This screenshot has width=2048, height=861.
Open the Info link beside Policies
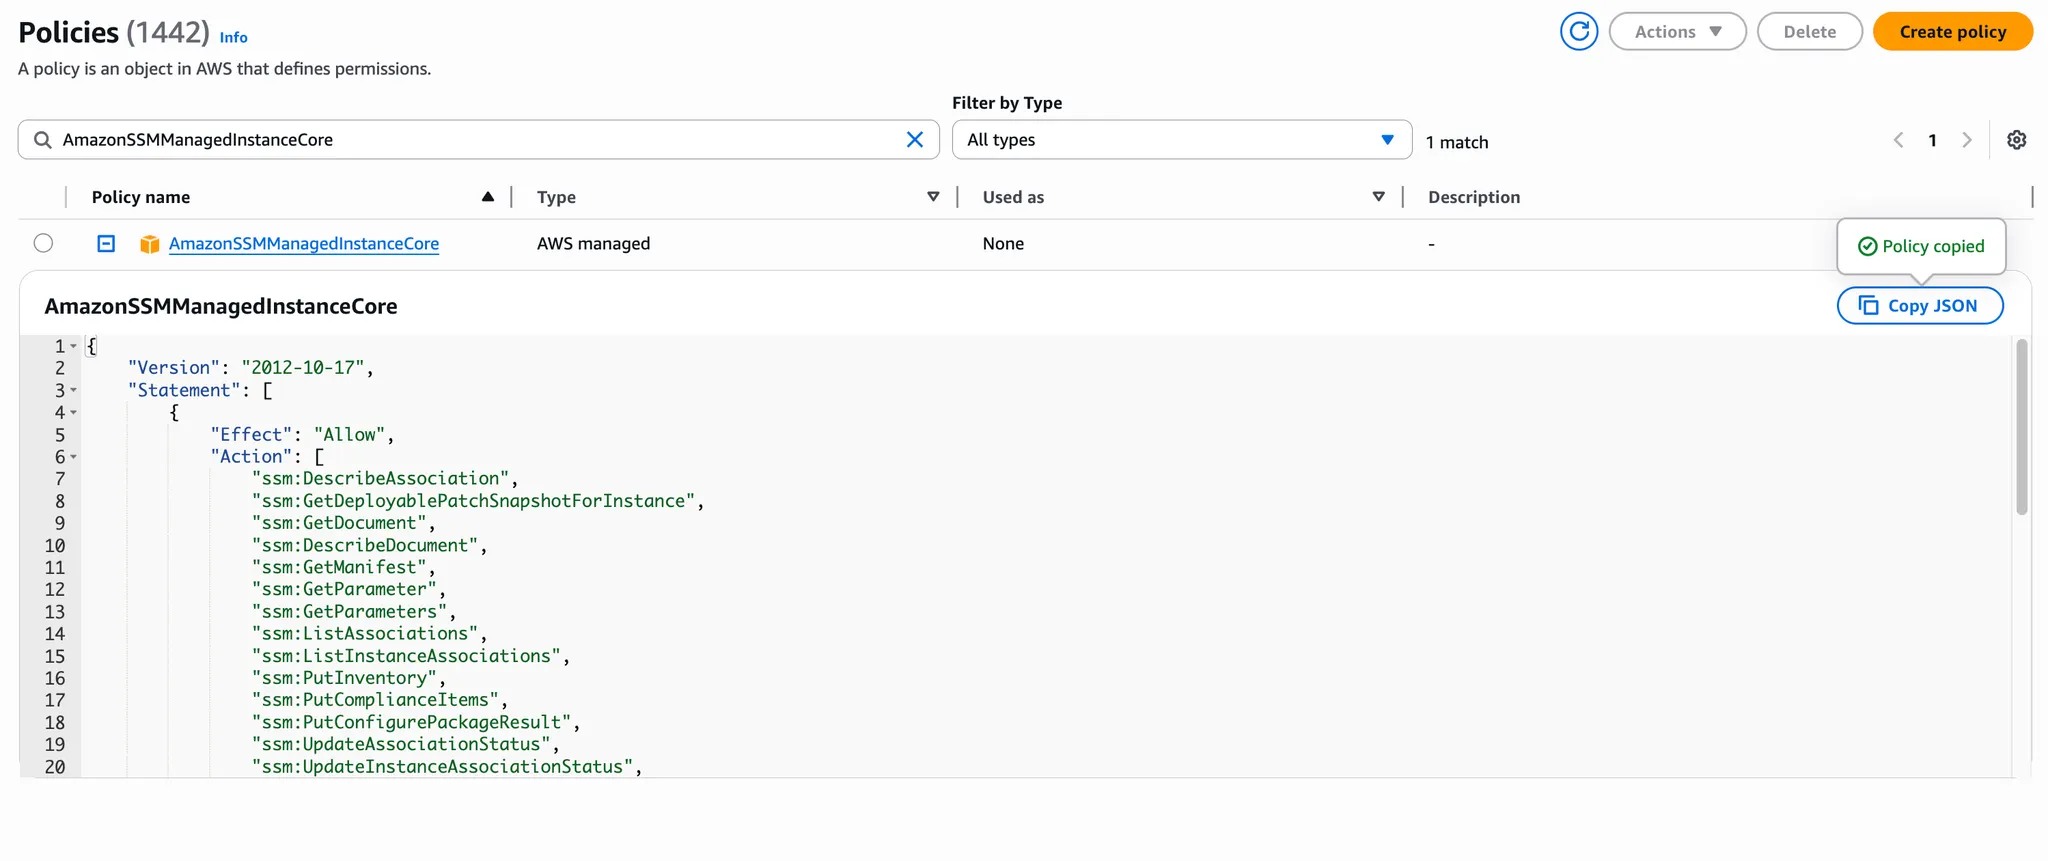pyautogui.click(x=233, y=37)
